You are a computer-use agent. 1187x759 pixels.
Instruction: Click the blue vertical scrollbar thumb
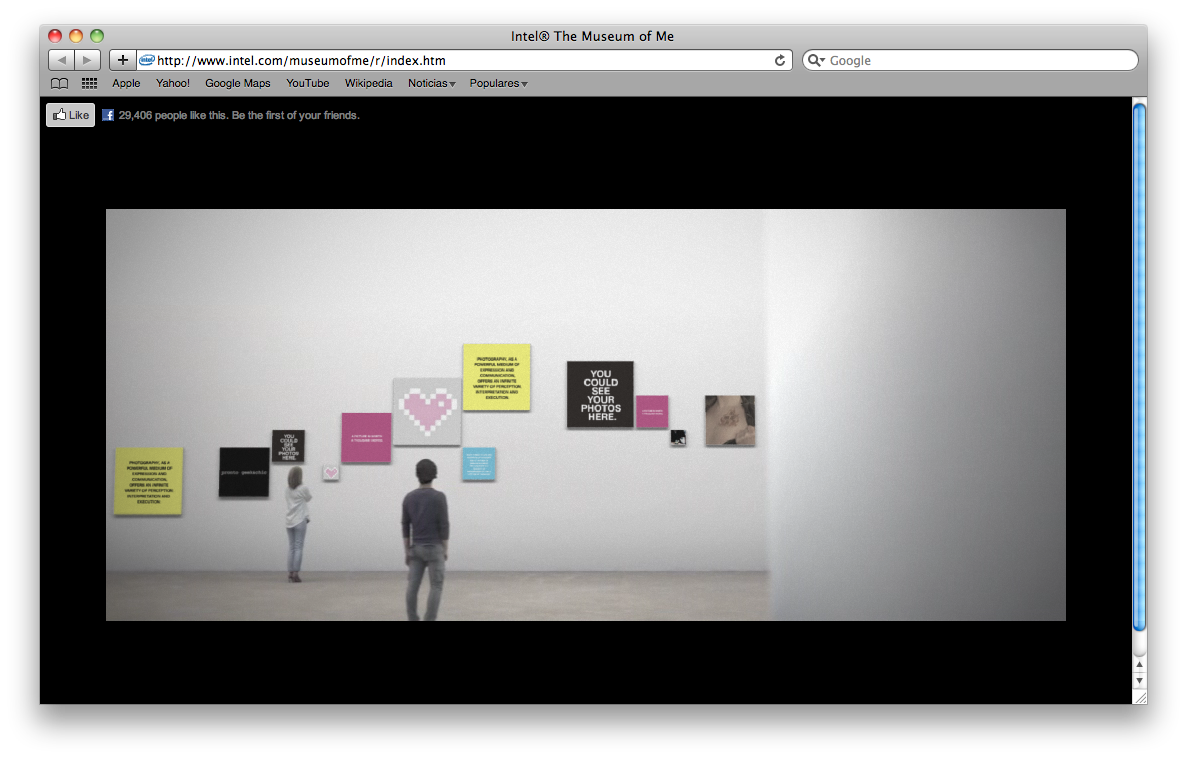(1139, 365)
